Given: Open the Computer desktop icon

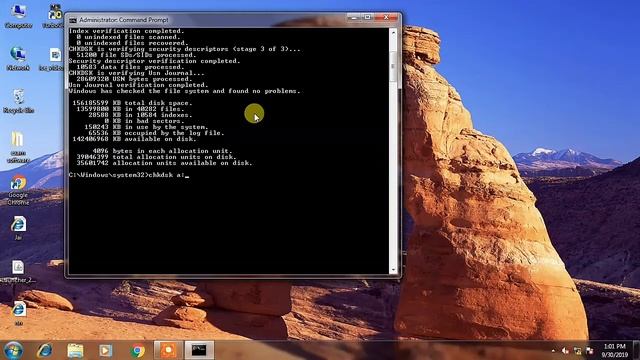Looking at the screenshot, I should (18, 16).
